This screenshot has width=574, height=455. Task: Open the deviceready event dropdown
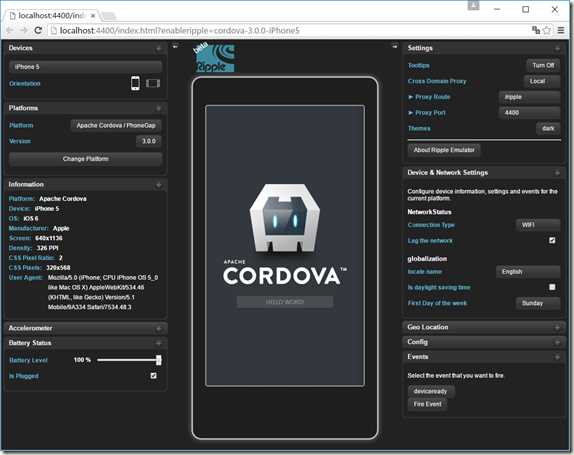[431, 391]
